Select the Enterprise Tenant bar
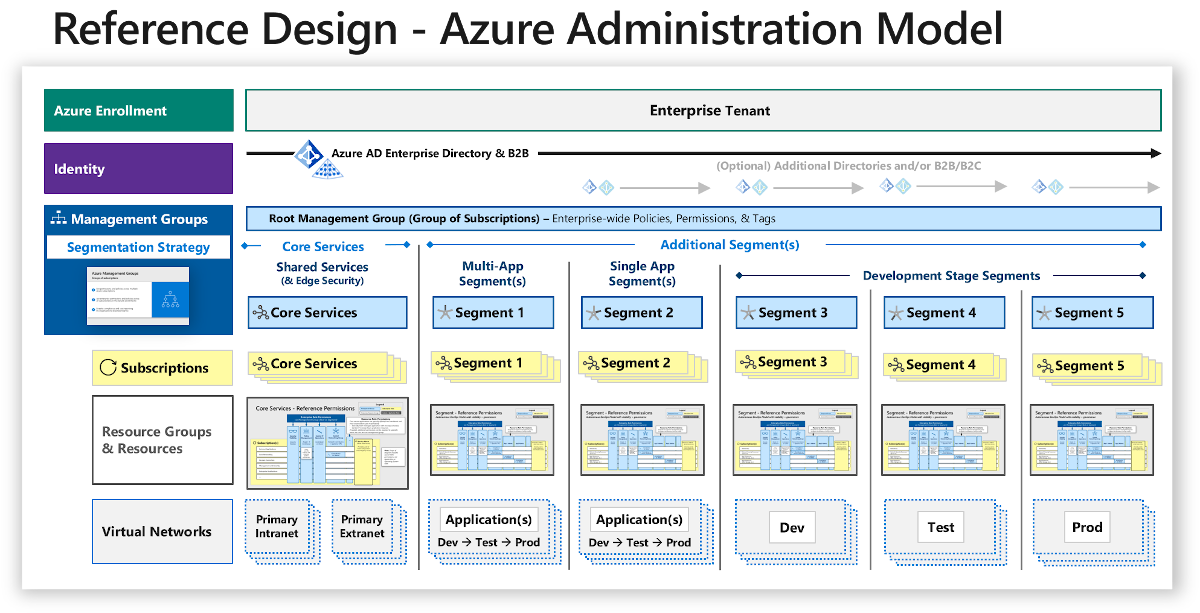The width and height of the screenshot is (1200, 613). tap(703, 111)
